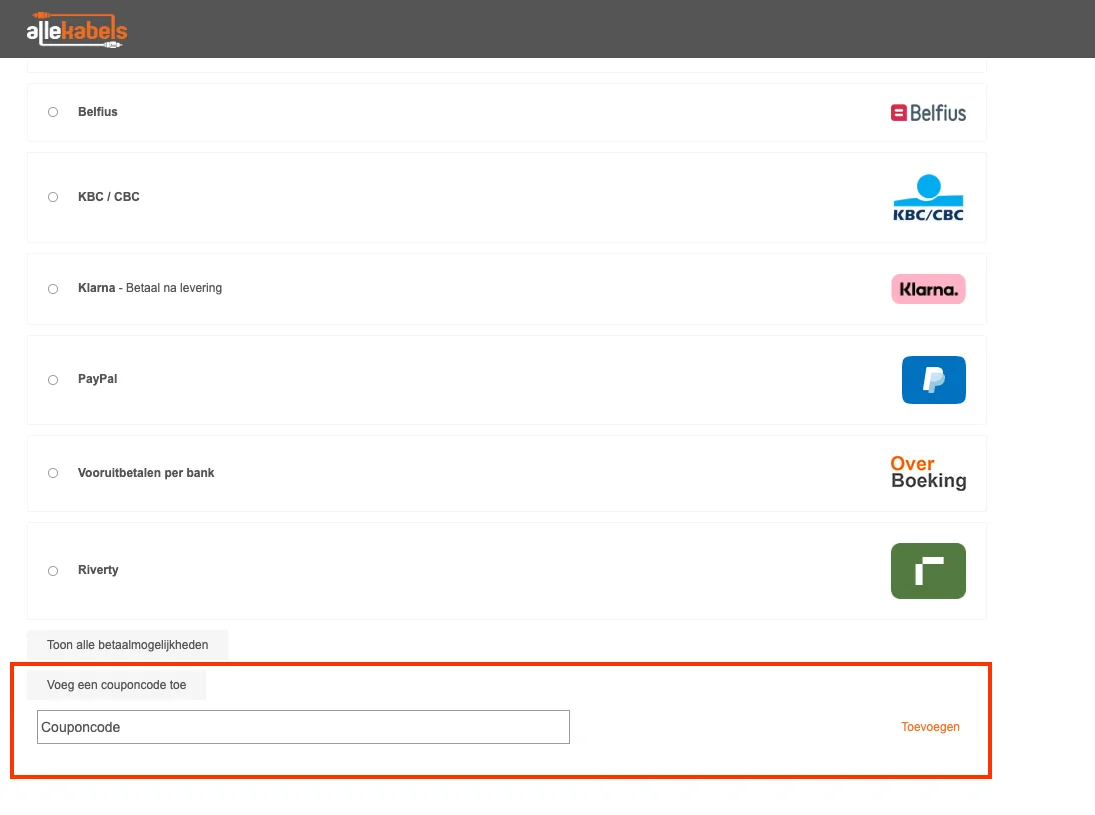The image size is (1095, 815).
Task: Expand Toon alle betaalmogelijkheden
Action: coord(127,645)
